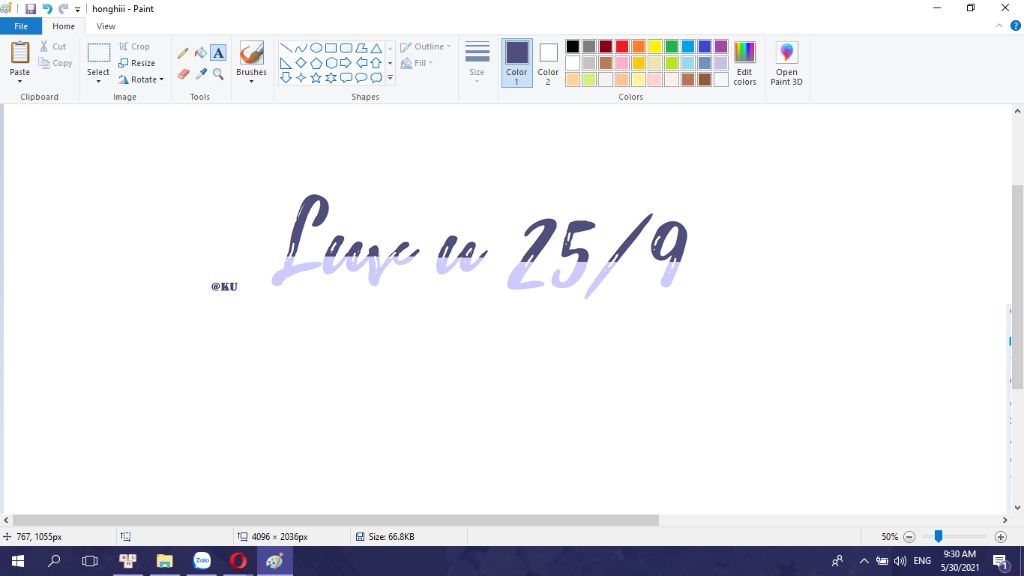Click the scroll right arrow

[x=1004, y=520]
